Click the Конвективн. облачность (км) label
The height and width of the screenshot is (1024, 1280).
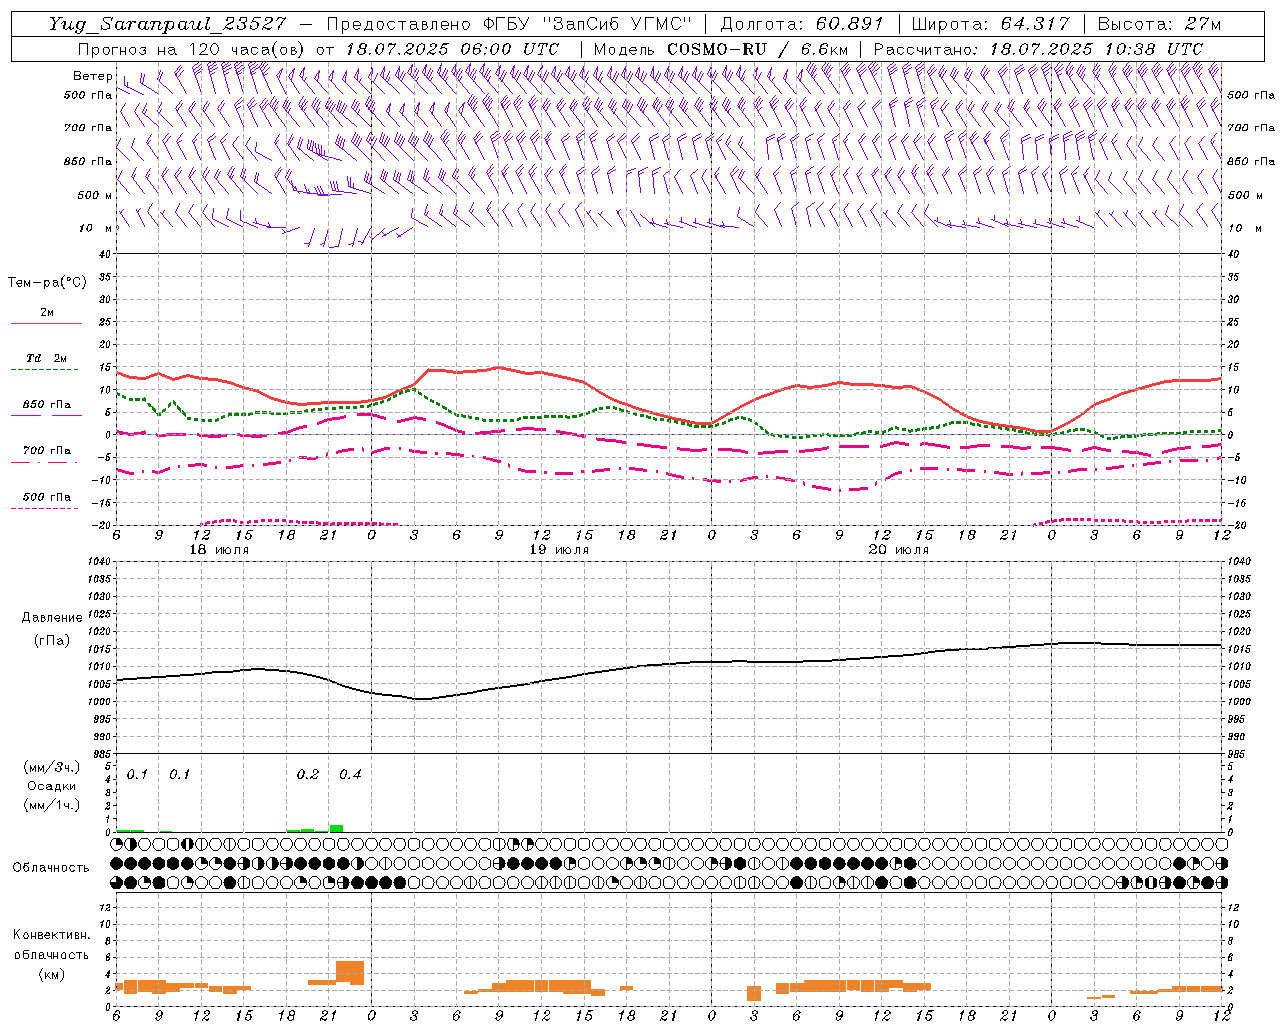tap(51, 955)
